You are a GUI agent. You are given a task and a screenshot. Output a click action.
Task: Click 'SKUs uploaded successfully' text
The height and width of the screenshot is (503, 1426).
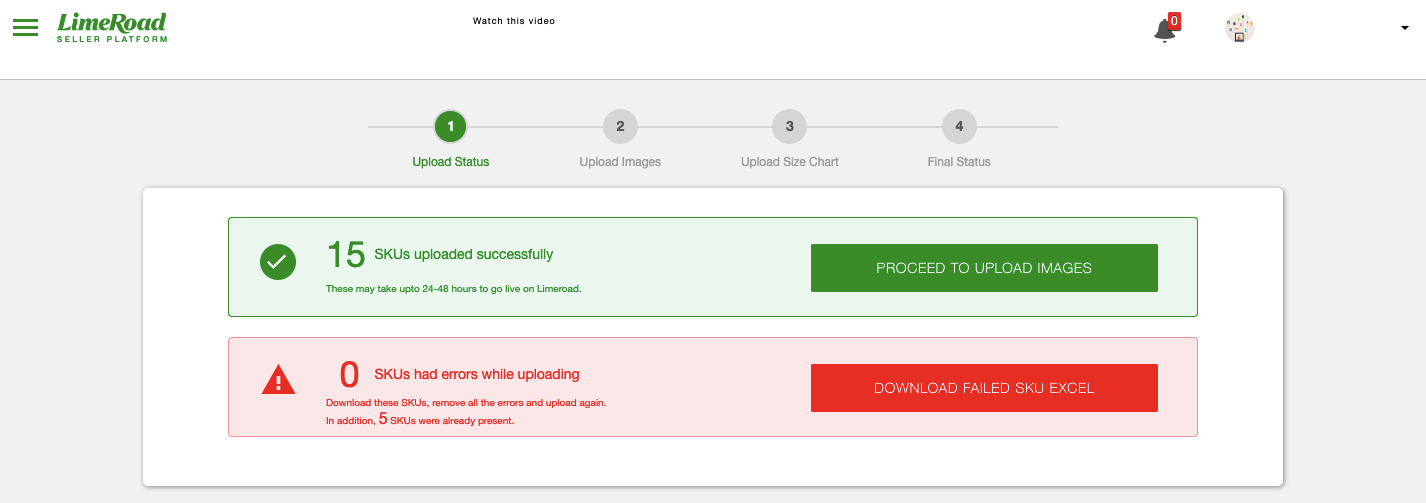click(463, 255)
